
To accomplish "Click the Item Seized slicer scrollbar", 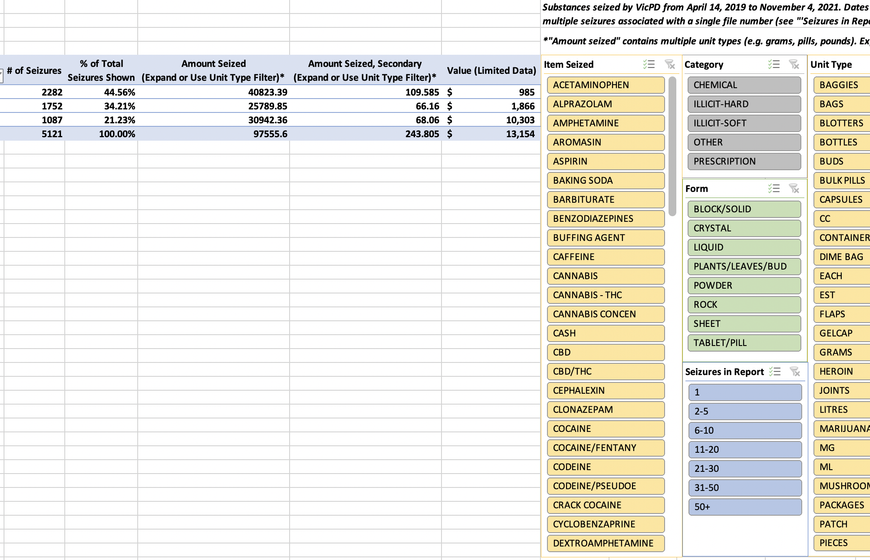I will [672, 146].
